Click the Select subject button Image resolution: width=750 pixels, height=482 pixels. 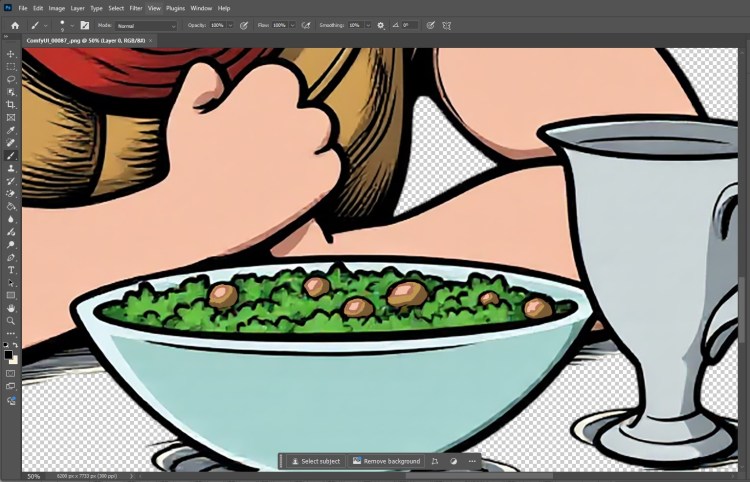pos(316,461)
